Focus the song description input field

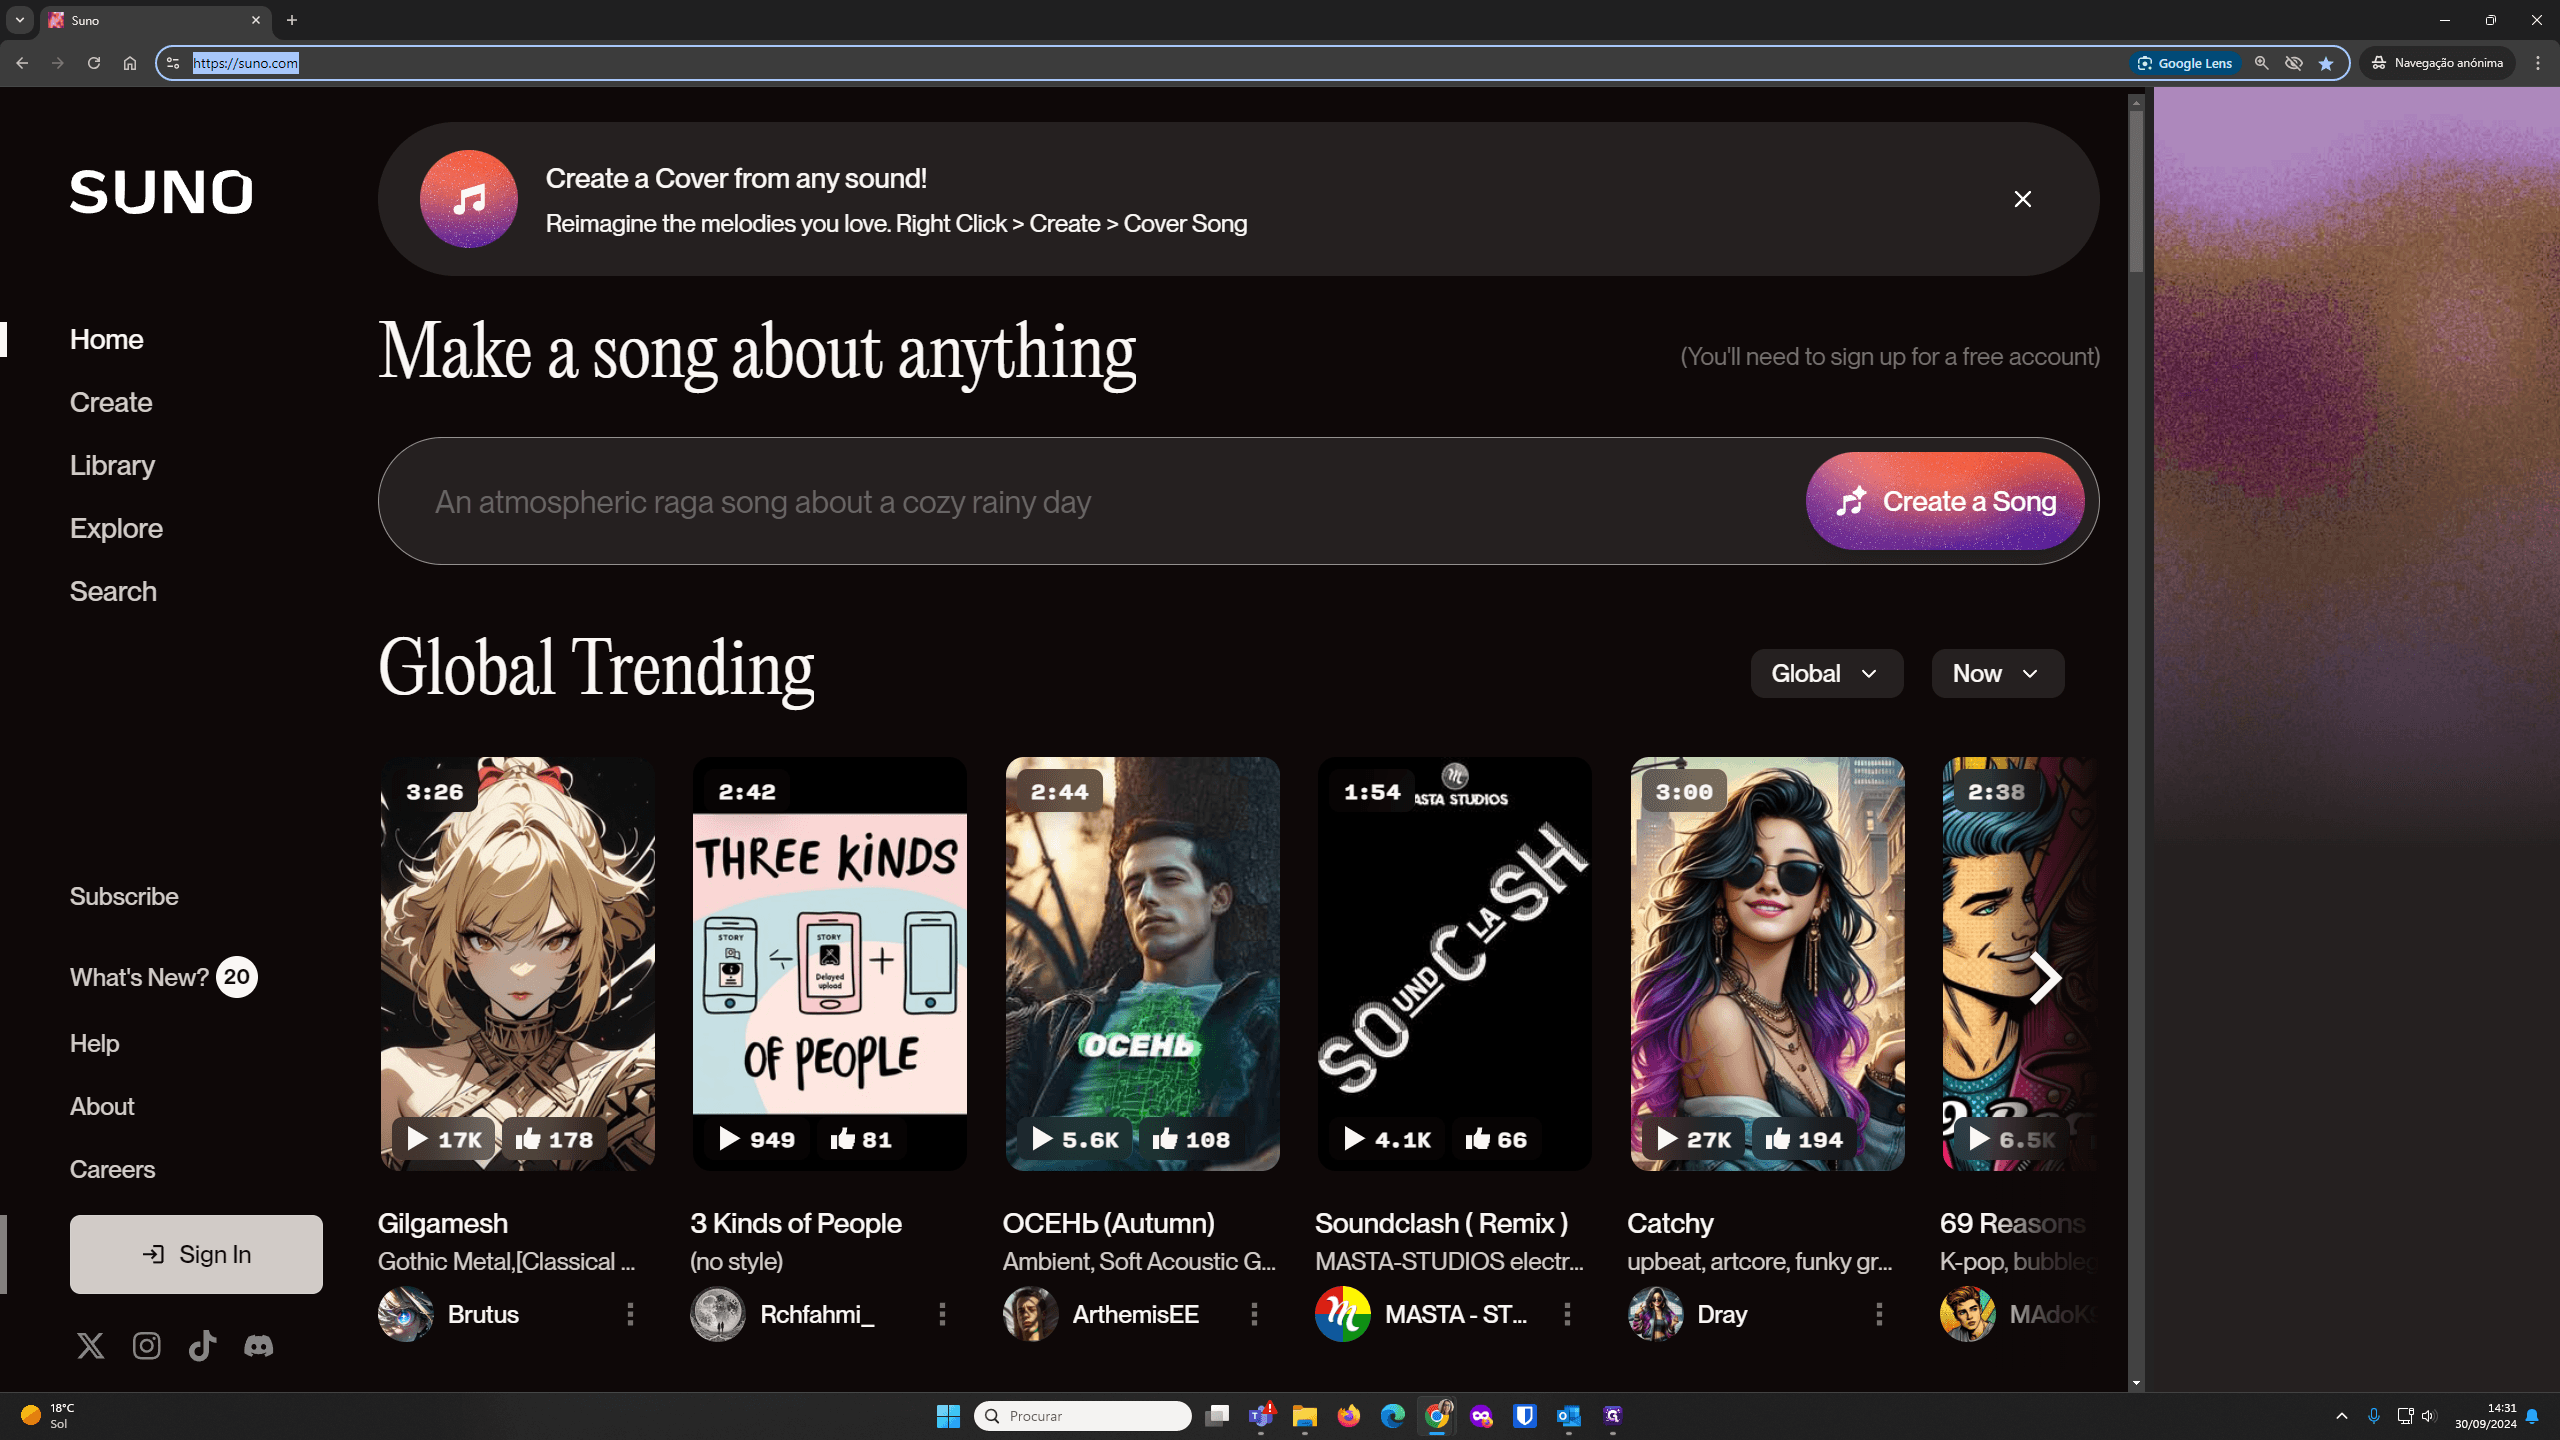pyautogui.click(x=1090, y=501)
